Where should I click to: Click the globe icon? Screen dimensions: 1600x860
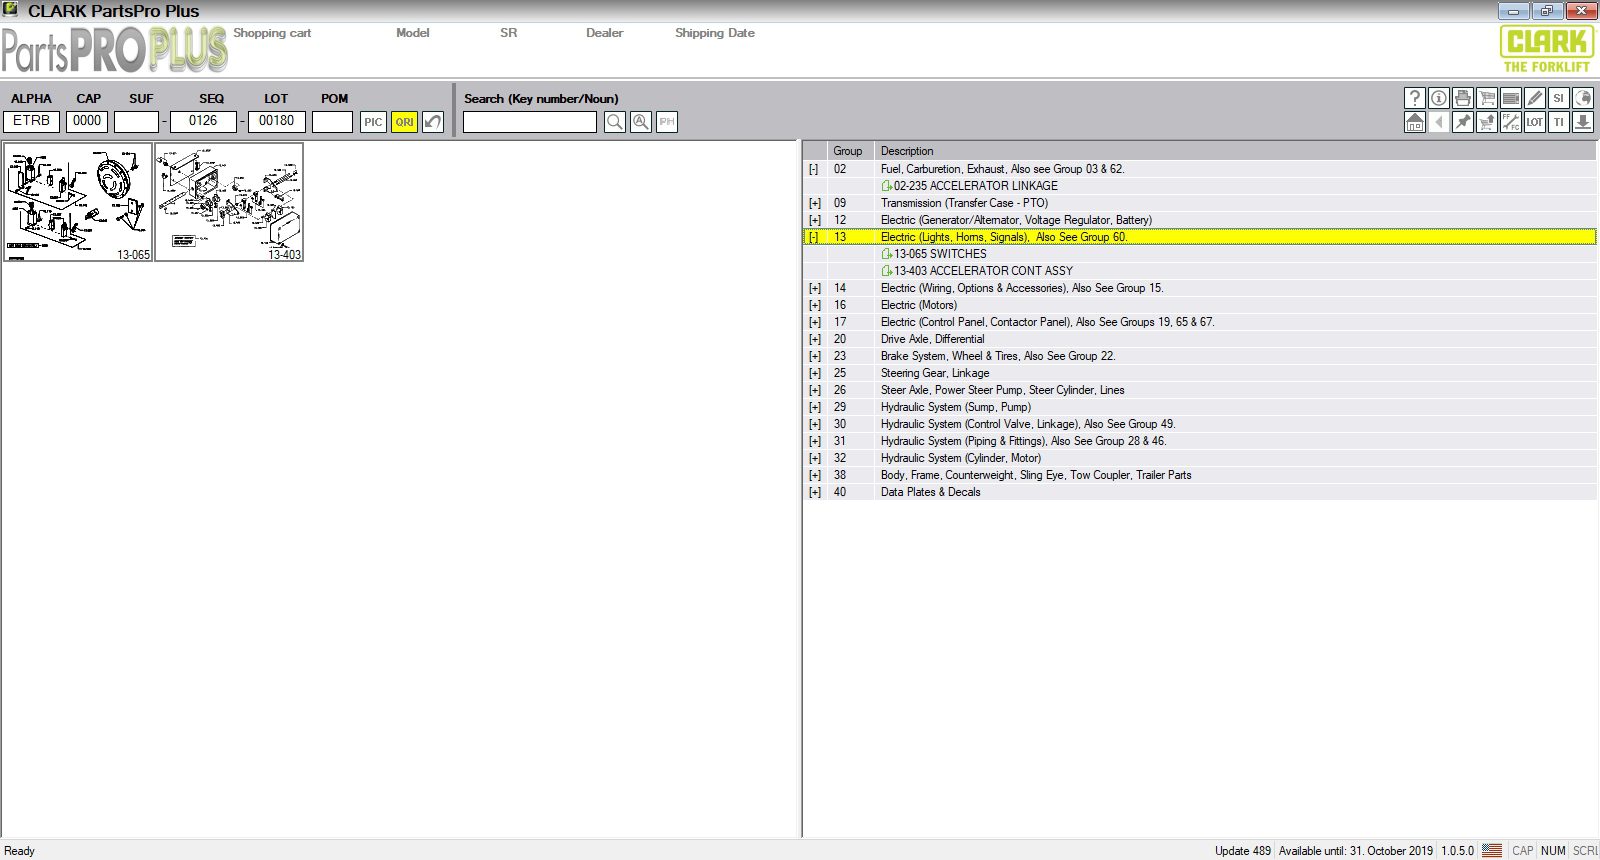1583,98
